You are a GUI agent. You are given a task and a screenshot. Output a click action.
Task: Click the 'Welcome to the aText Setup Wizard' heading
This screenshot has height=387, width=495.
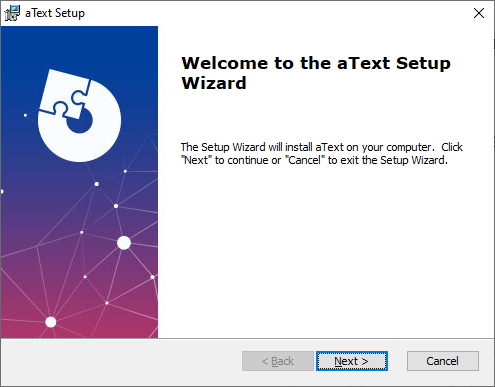(x=316, y=73)
